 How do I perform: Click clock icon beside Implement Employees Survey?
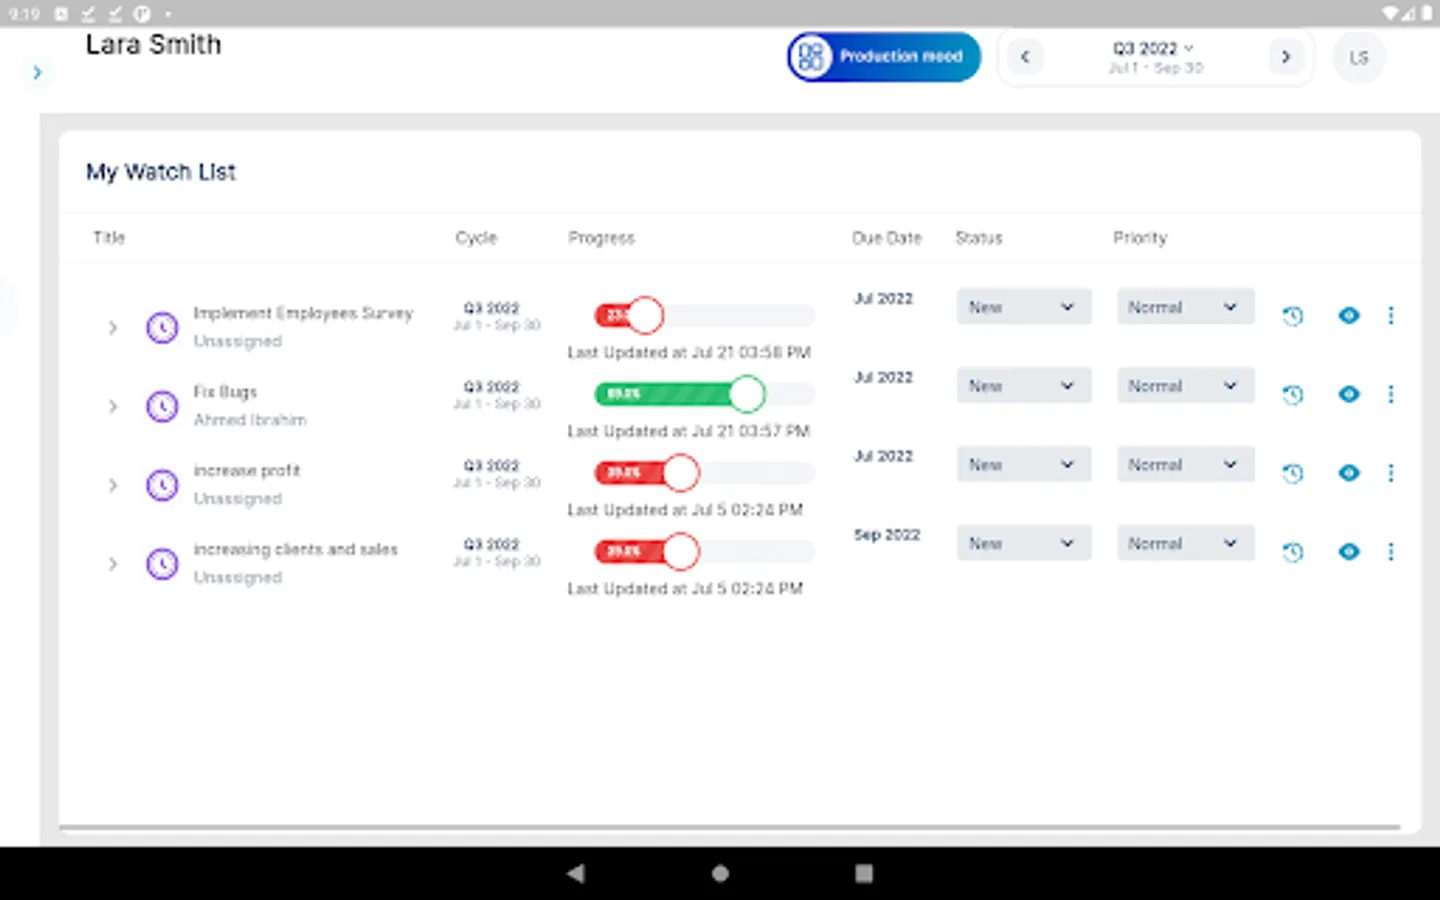pyautogui.click(x=162, y=327)
